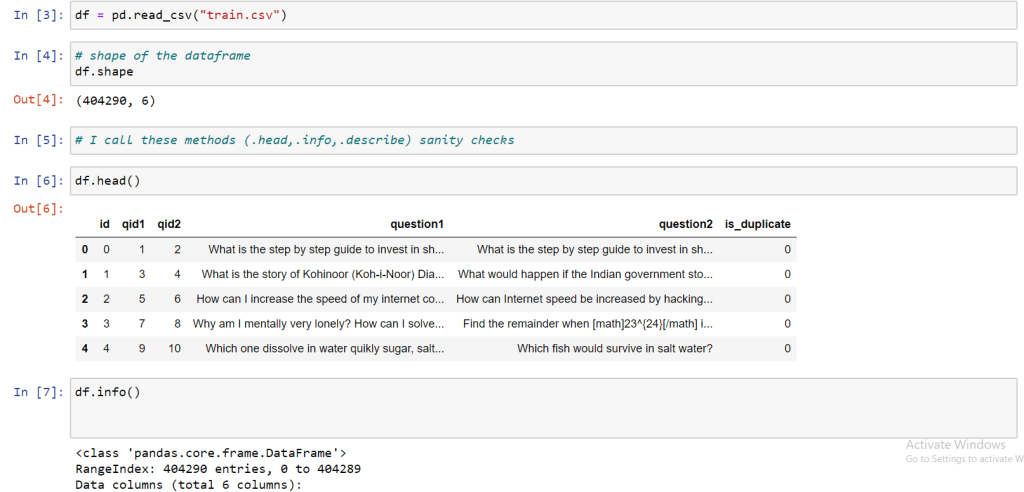Click the qid2 column header
Image resolution: width=1024 pixels, height=492 pixels.
pyautogui.click(x=169, y=225)
